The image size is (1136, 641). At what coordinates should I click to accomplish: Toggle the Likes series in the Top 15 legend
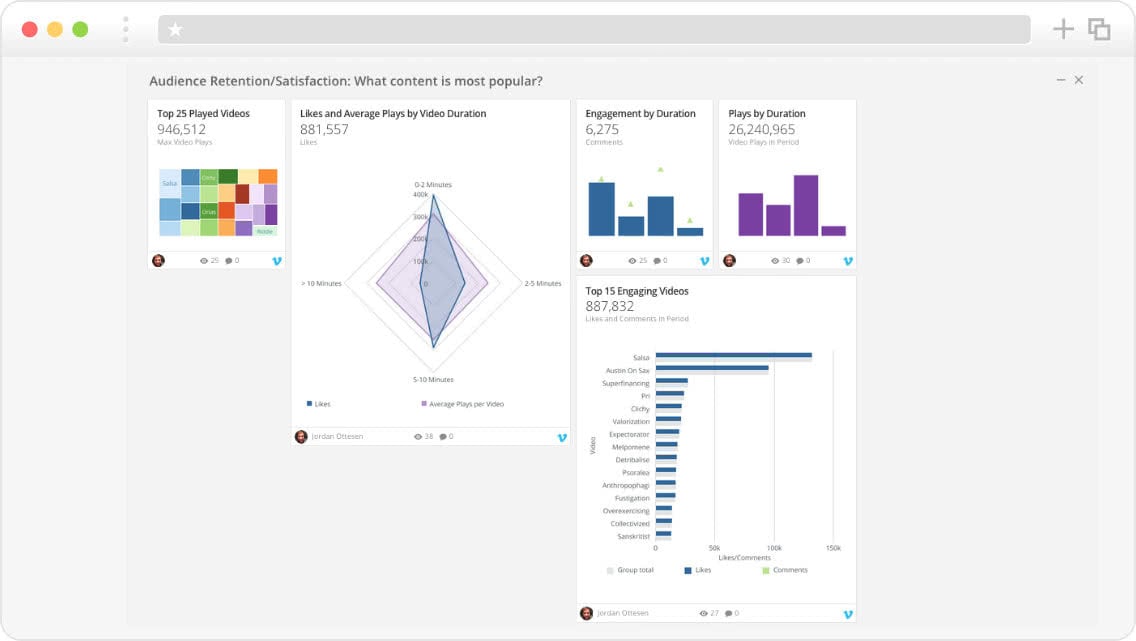[x=698, y=569]
